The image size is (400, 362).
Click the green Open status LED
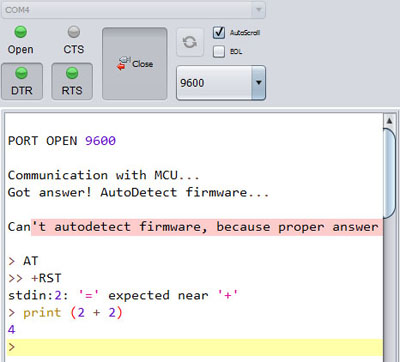[21, 32]
